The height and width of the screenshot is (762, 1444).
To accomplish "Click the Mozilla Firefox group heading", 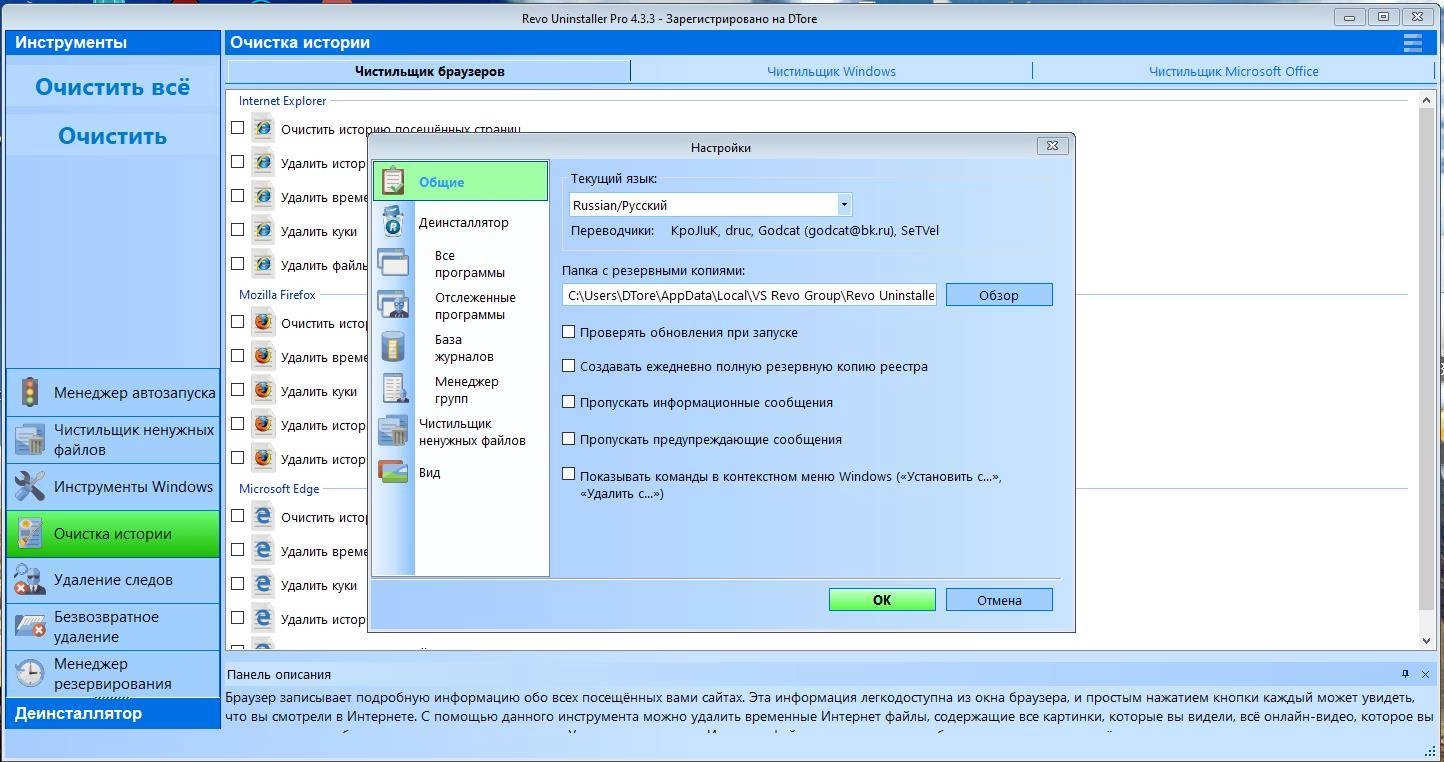I will [x=277, y=295].
